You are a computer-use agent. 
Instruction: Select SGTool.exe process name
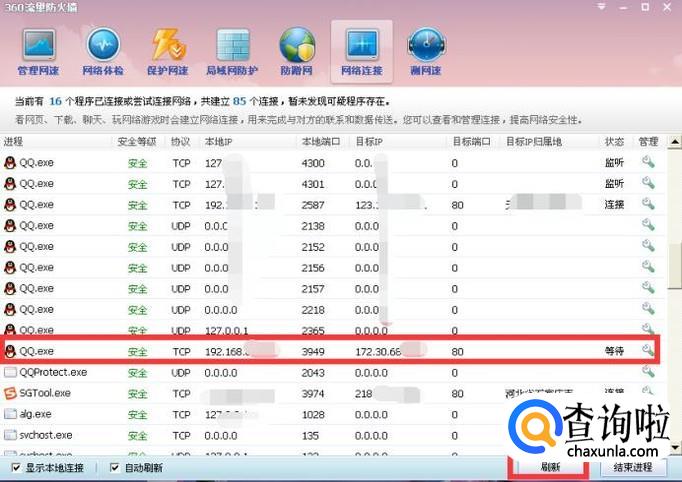pos(45,393)
